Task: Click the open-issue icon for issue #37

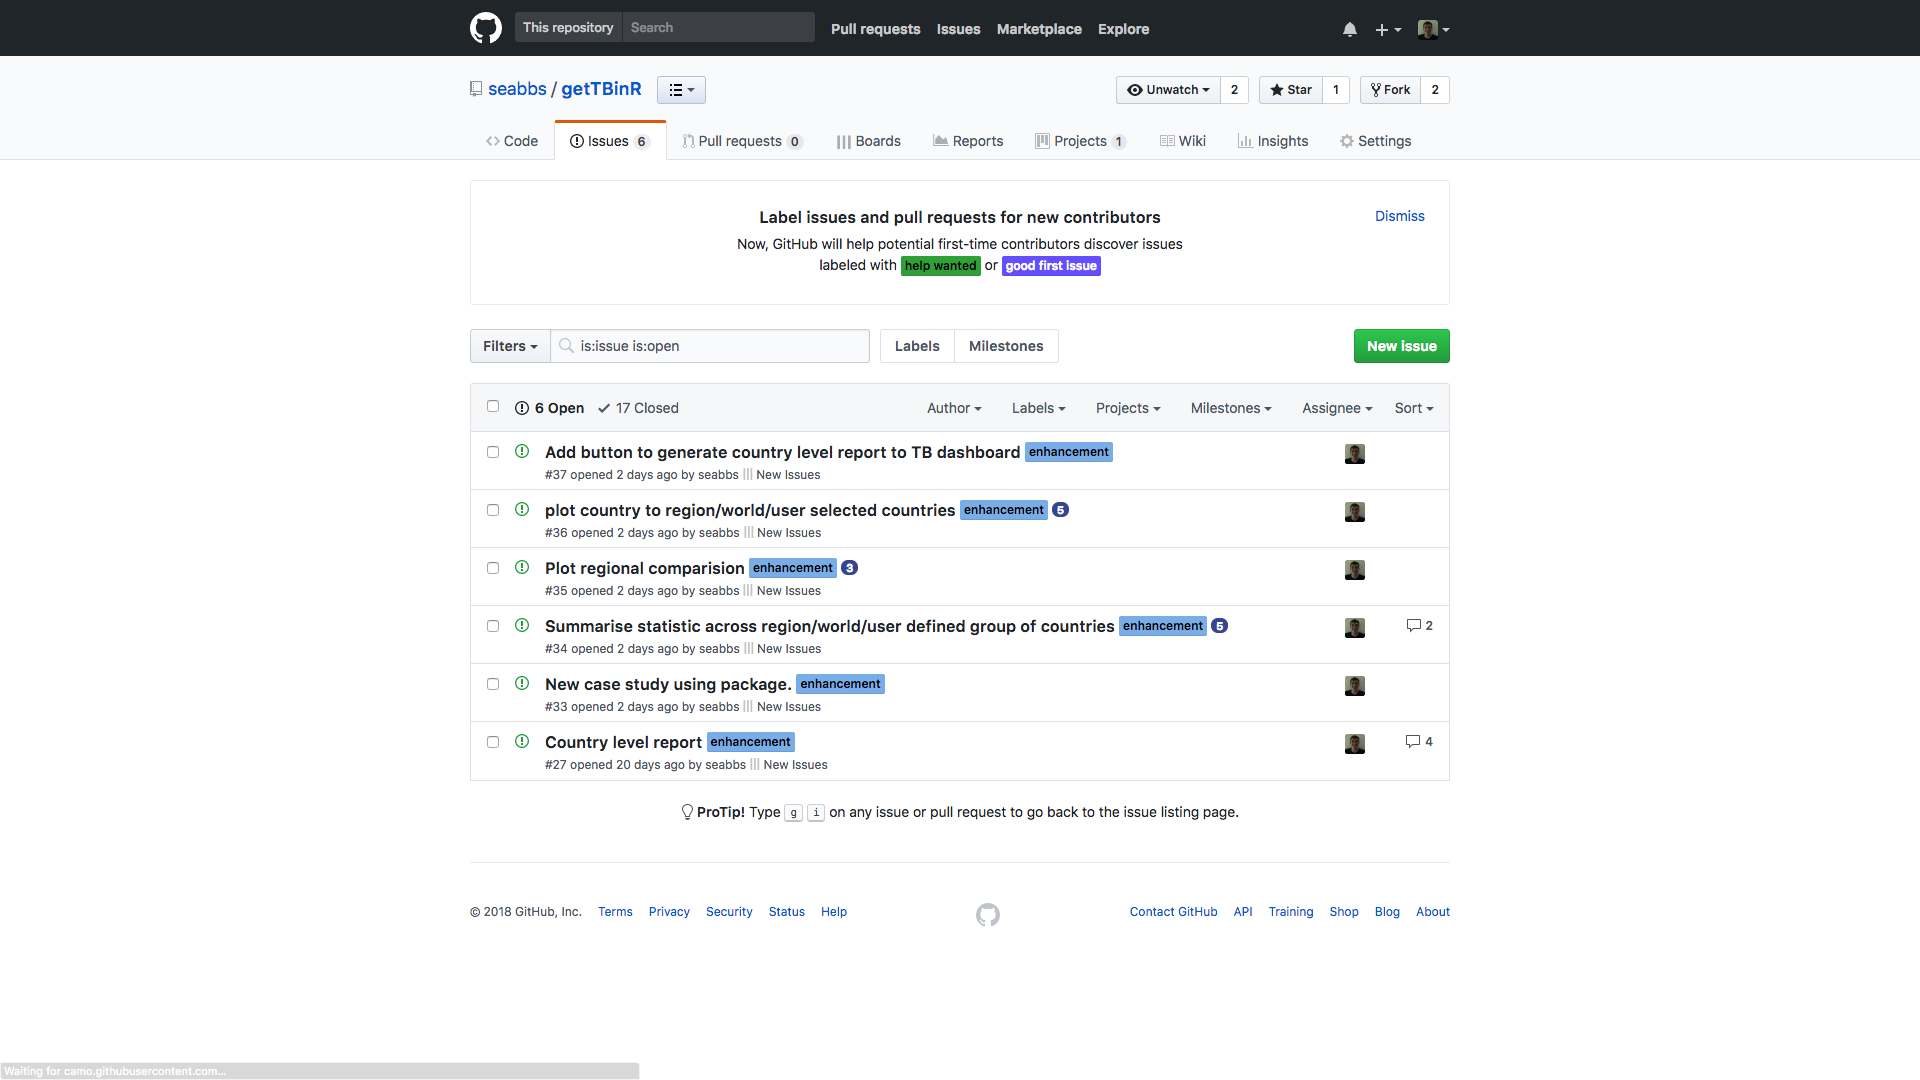Action: tap(522, 452)
